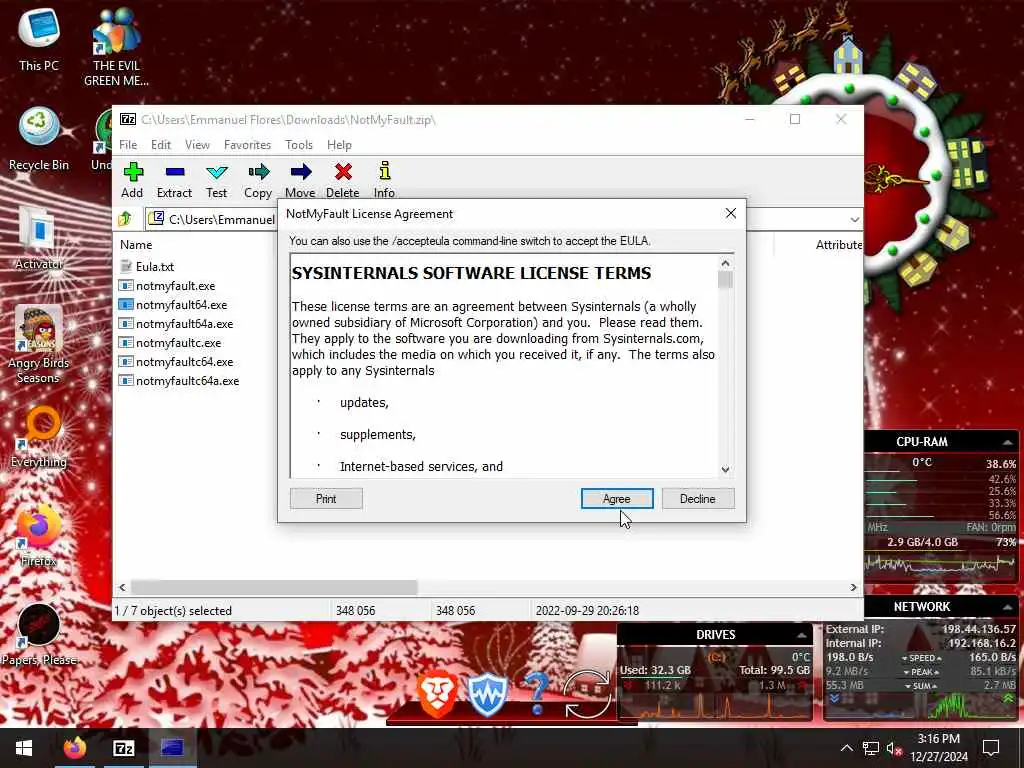
Task: Click the license text scroll-up arrow
Action: [725, 263]
